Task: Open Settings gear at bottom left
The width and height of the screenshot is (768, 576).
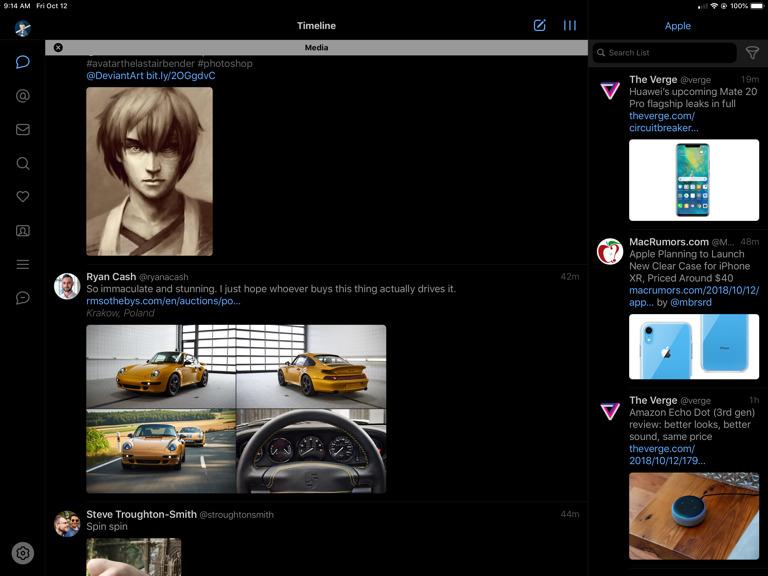Action: [22, 552]
